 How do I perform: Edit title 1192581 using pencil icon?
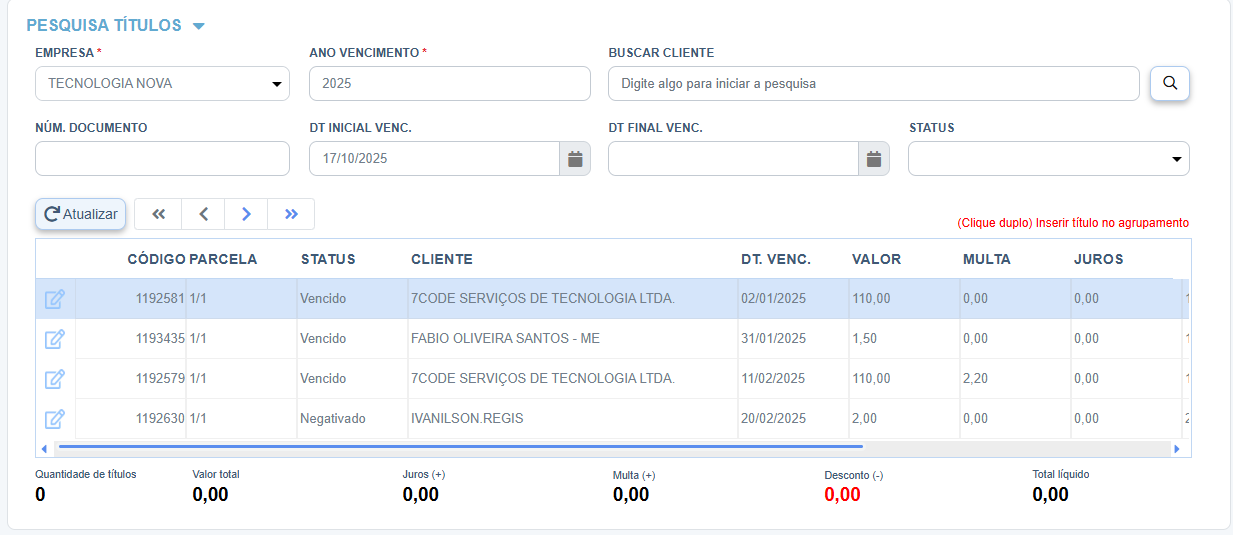coord(55,299)
